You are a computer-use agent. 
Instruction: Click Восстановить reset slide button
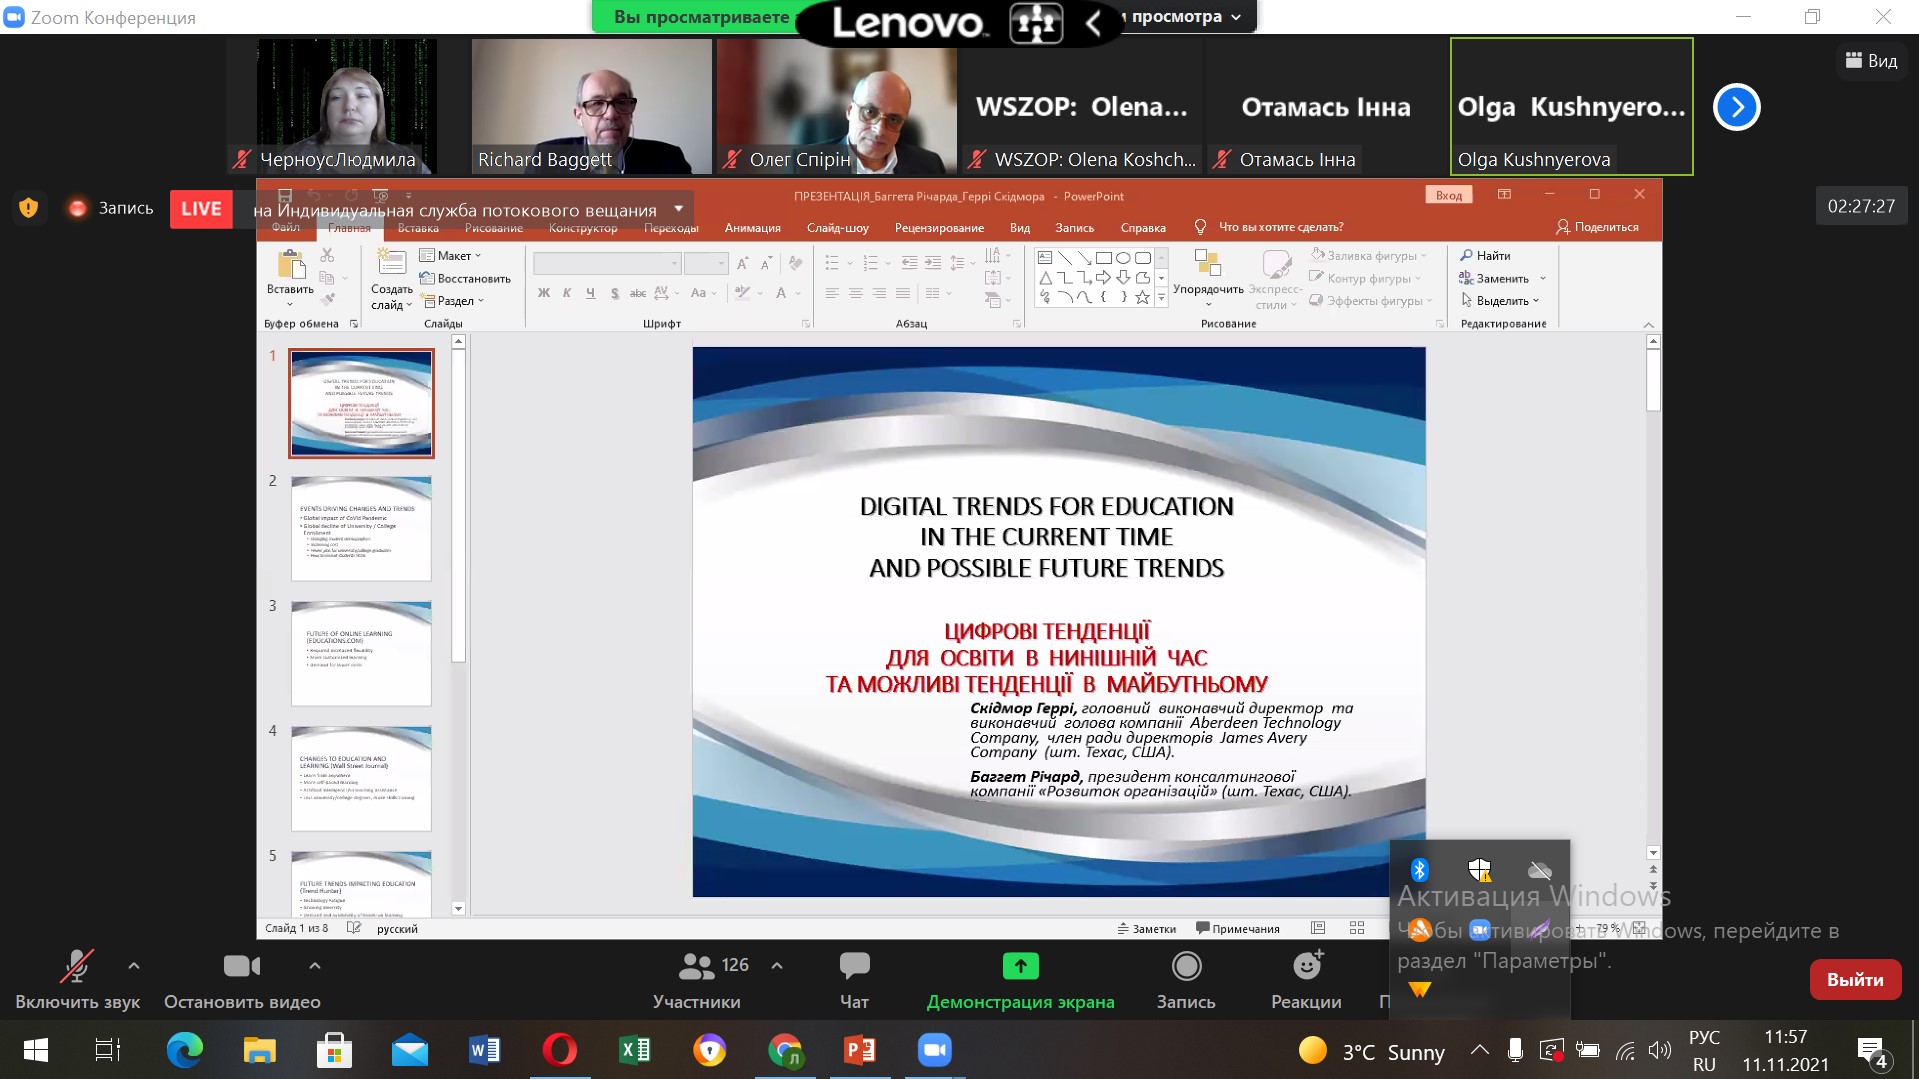465,279
